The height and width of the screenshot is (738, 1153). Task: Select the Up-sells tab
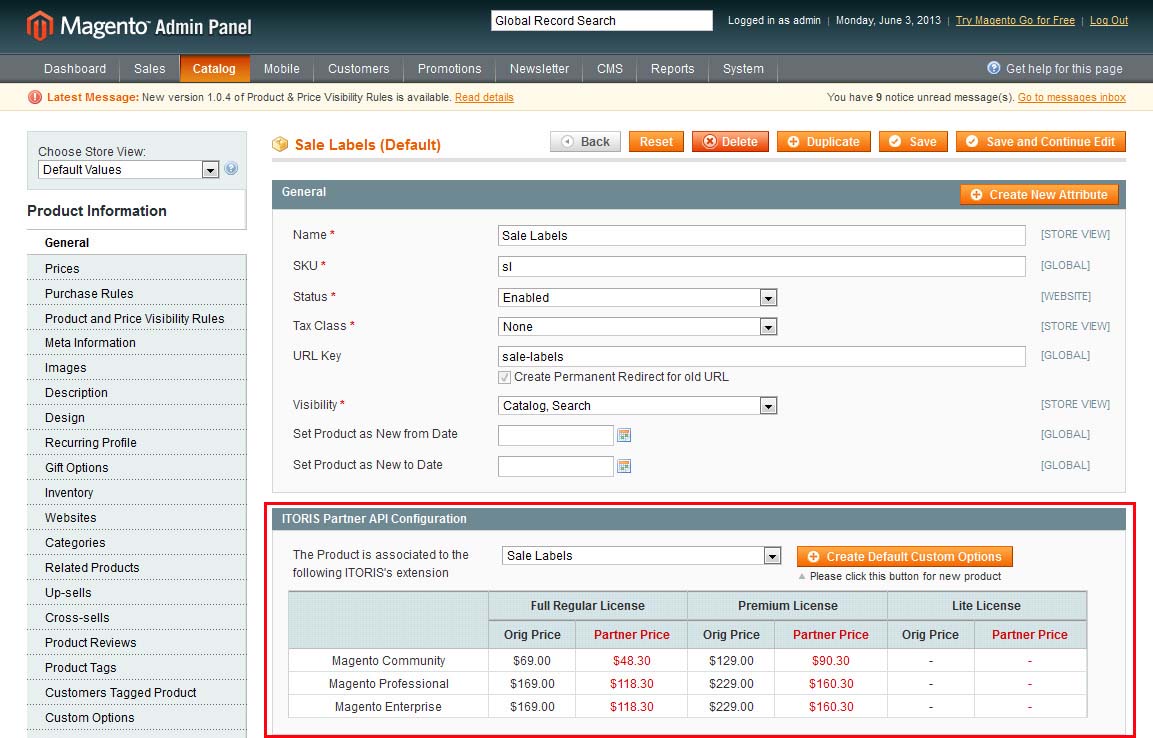click(x=137, y=592)
